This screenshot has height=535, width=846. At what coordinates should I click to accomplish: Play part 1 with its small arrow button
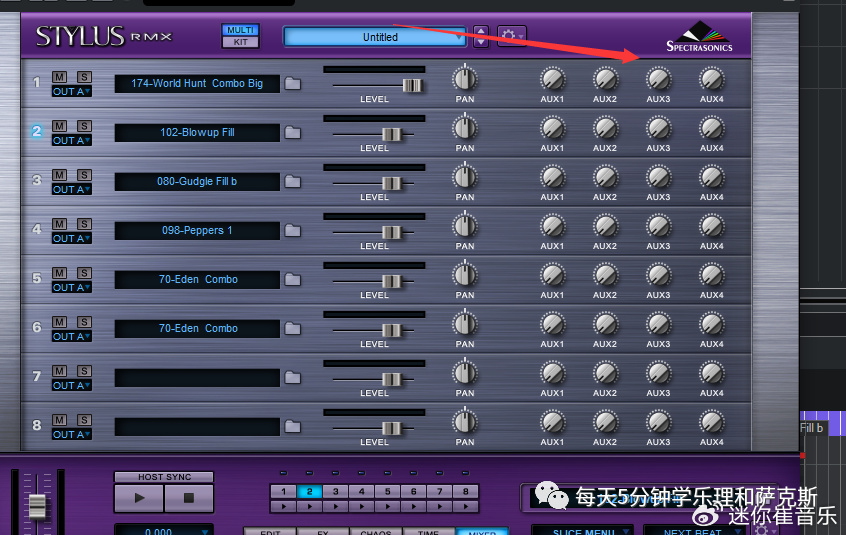click(x=283, y=506)
